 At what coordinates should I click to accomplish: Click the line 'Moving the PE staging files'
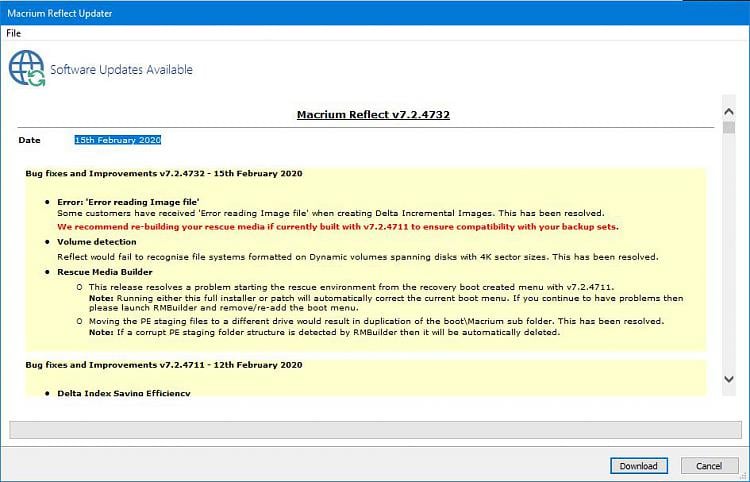point(376,321)
